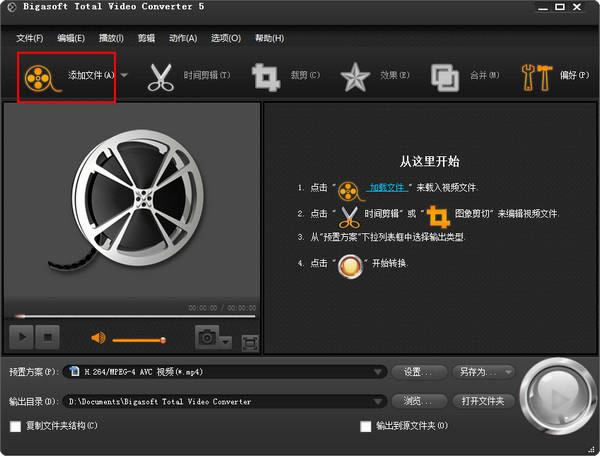Open the 文件(F) menu

click(x=29, y=38)
